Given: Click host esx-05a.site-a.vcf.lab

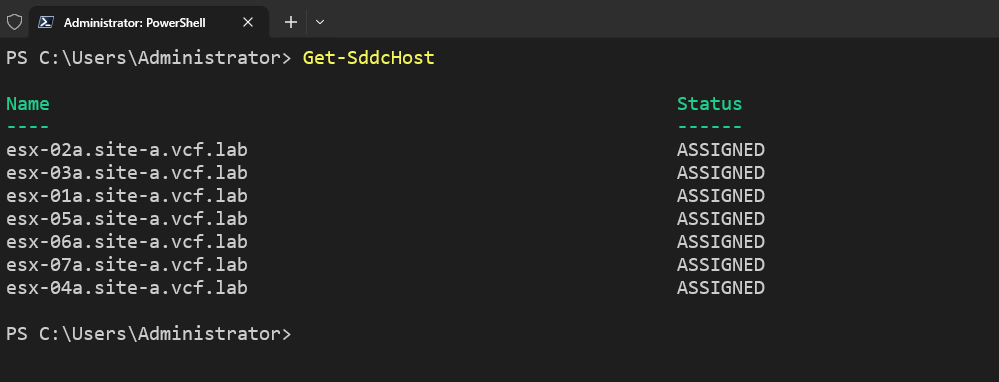Looking at the screenshot, I should pos(127,219).
